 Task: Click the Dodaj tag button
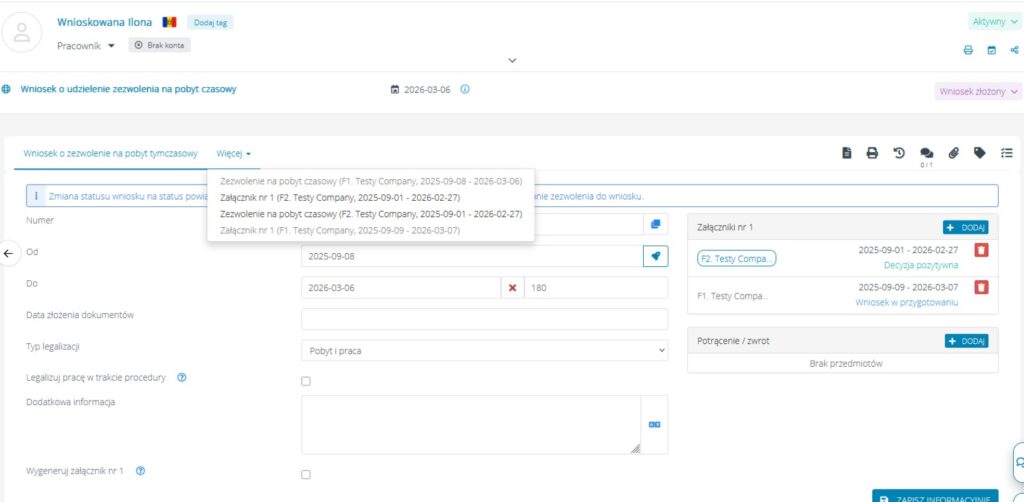point(210,22)
